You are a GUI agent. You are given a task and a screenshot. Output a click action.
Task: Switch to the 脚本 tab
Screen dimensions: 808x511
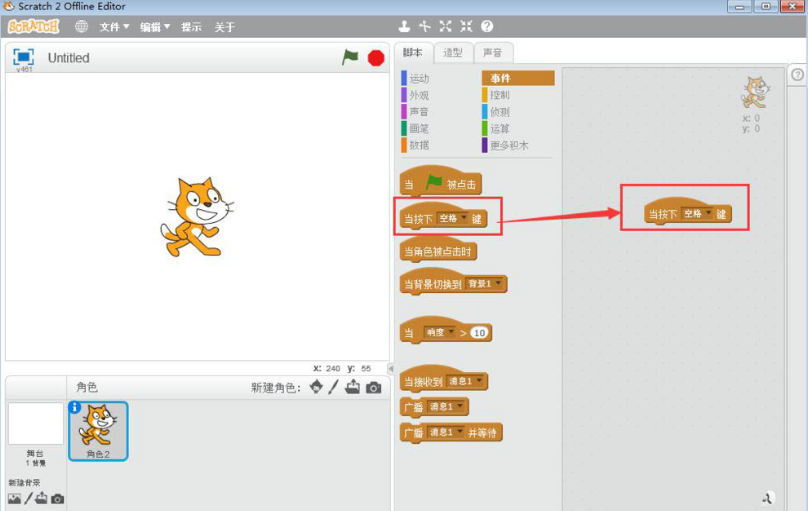[x=413, y=52]
